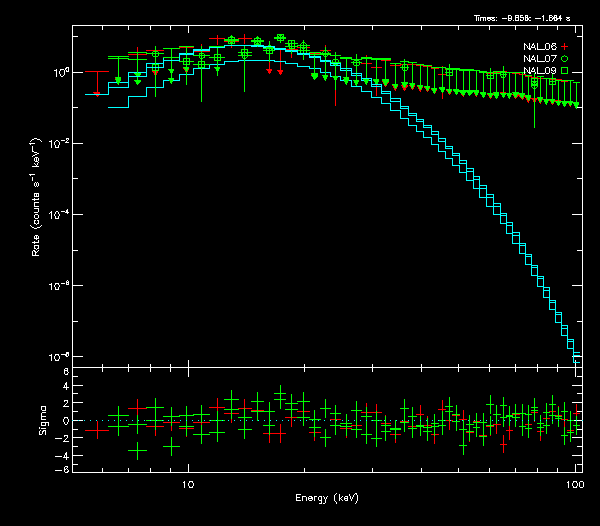
Task: Click the 10^-8 rate tick label
Action: (x=57, y=356)
